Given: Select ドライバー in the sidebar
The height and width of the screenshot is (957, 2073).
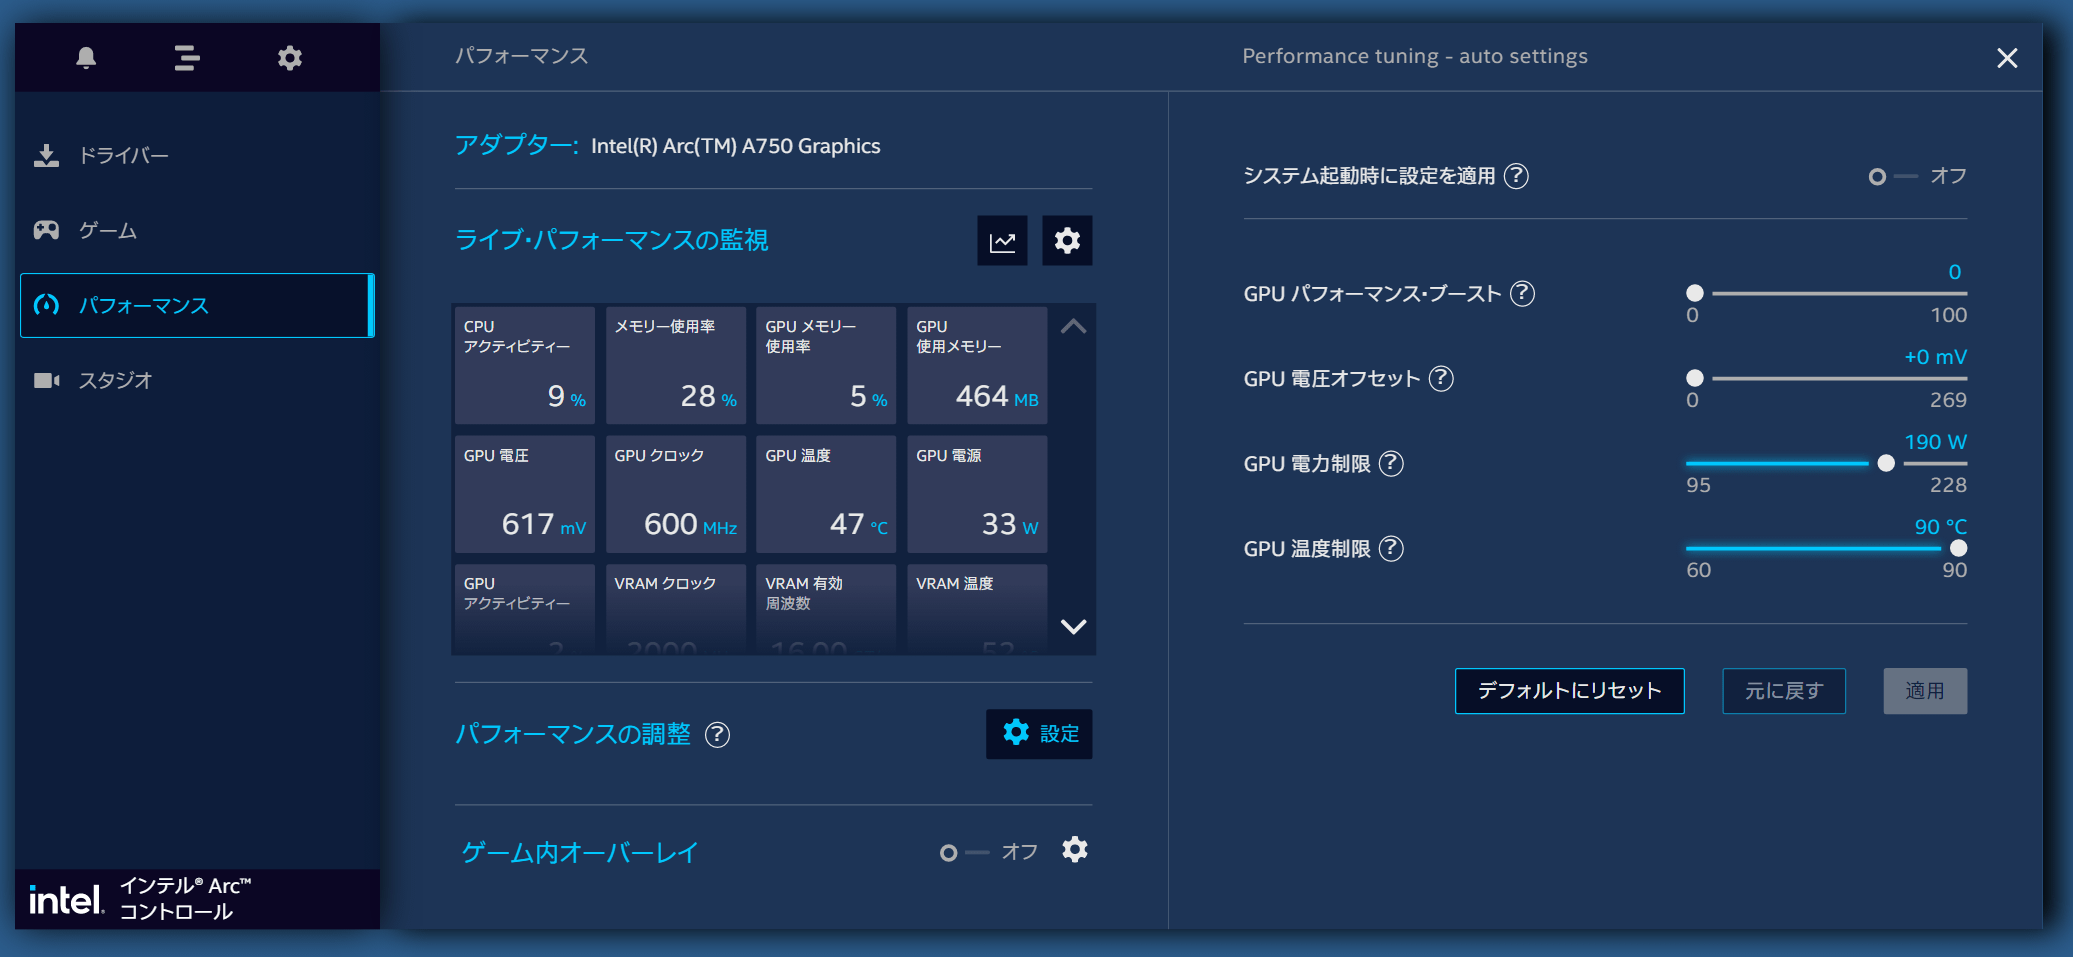Looking at the screenshot, I should pyautogui.click(x=124, y=156).
